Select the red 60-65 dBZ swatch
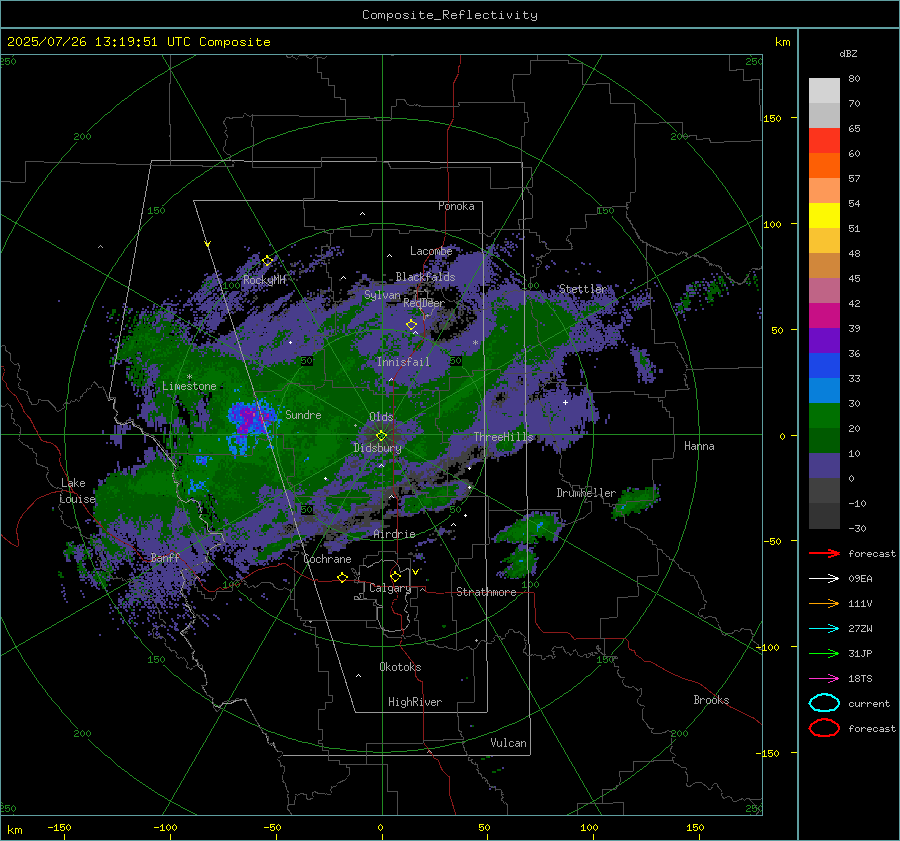This screenshot has height=841, width=900. [x=824, y=141]
